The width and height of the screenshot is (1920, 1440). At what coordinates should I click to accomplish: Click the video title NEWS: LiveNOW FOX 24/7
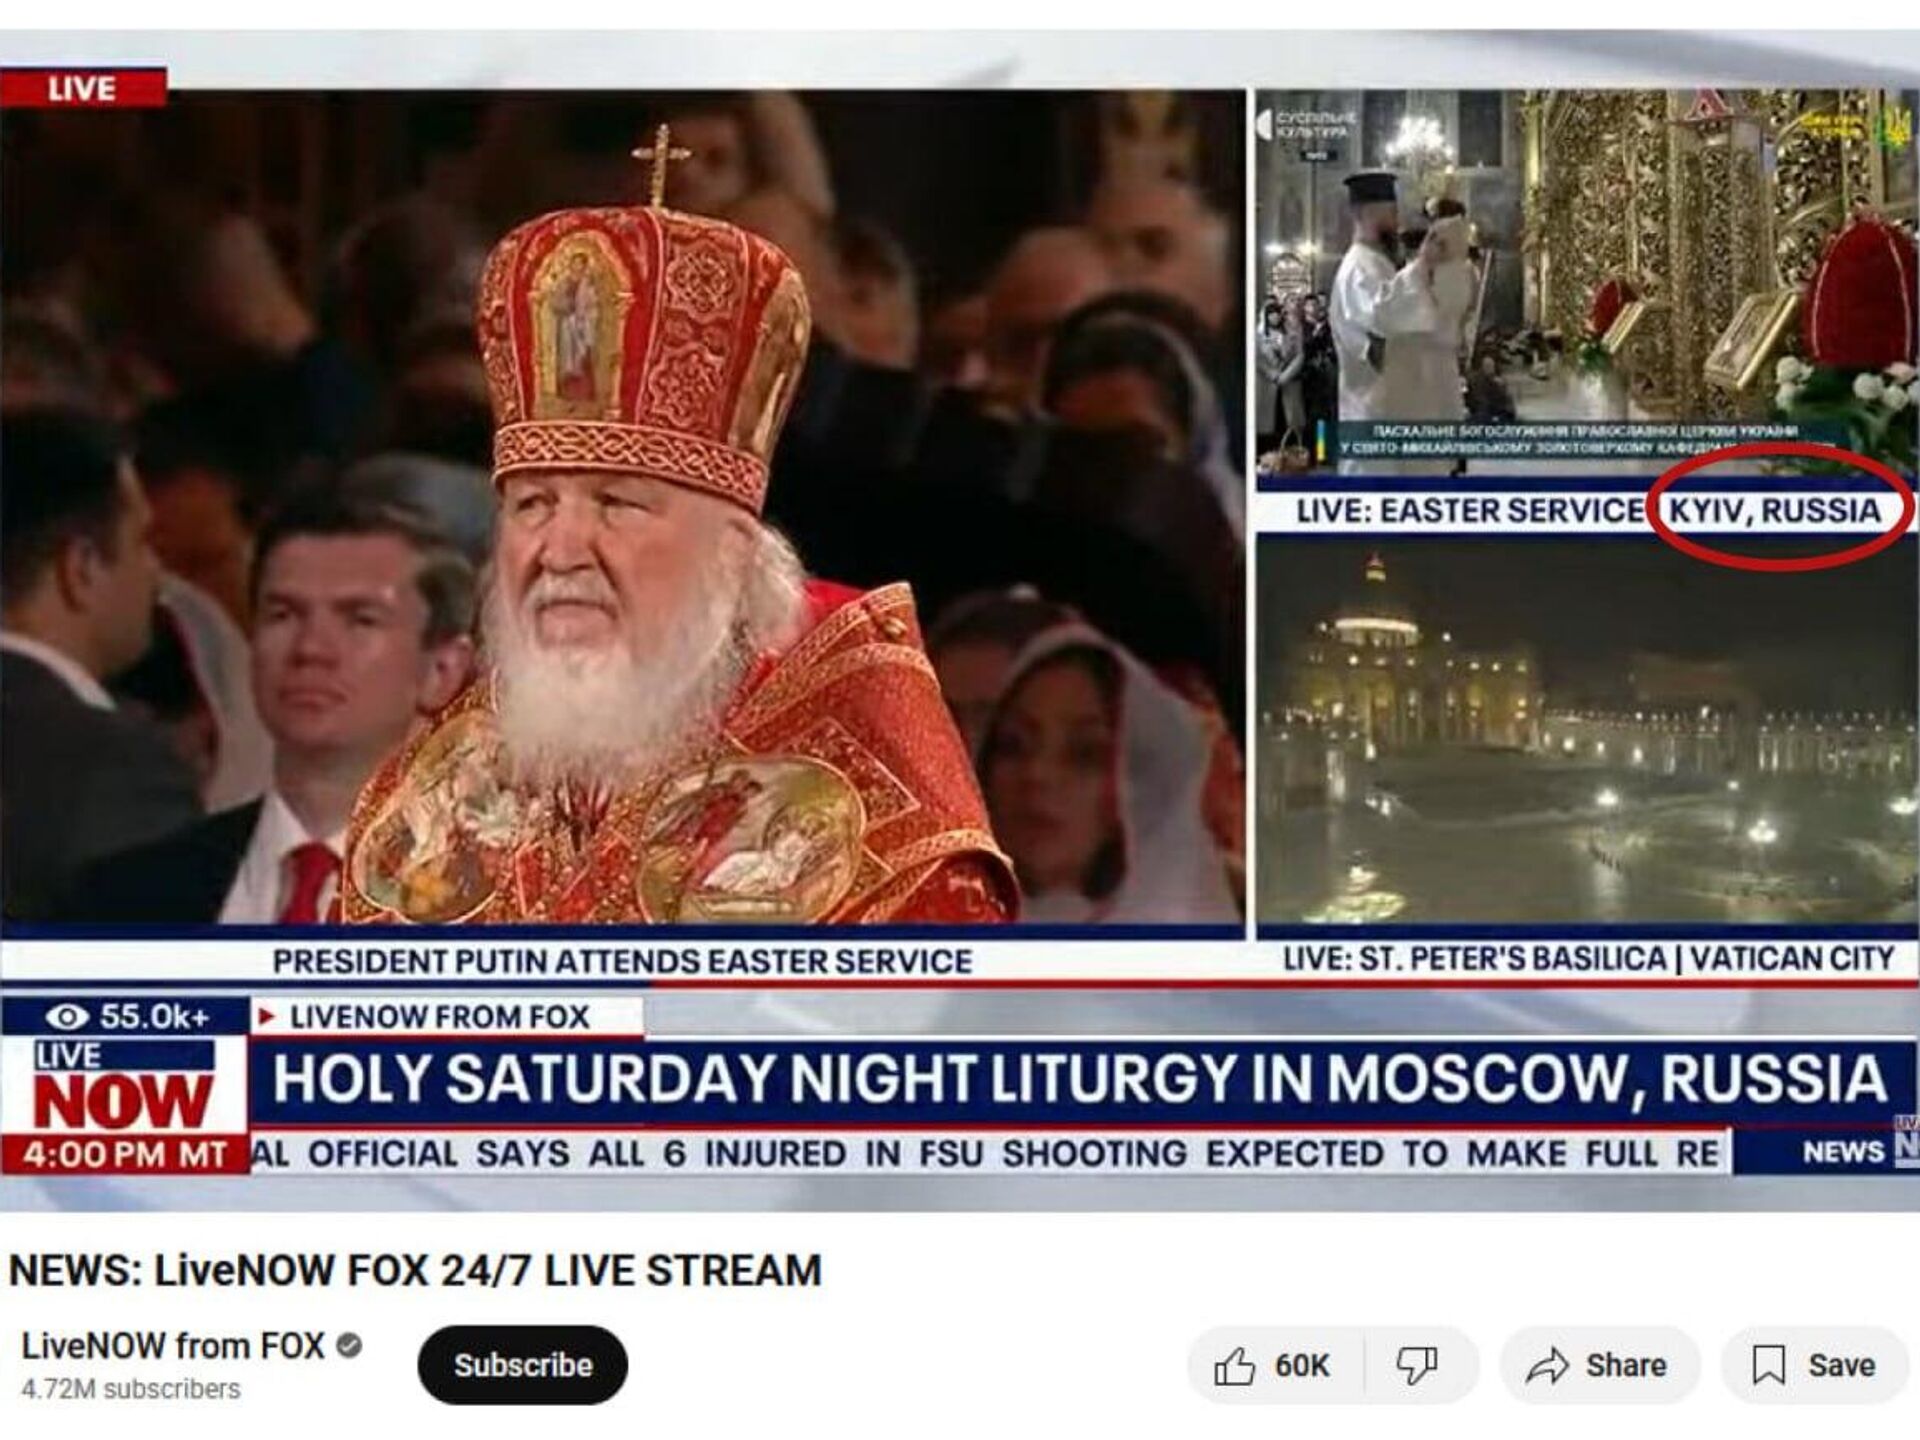(x=415, y=1271)
